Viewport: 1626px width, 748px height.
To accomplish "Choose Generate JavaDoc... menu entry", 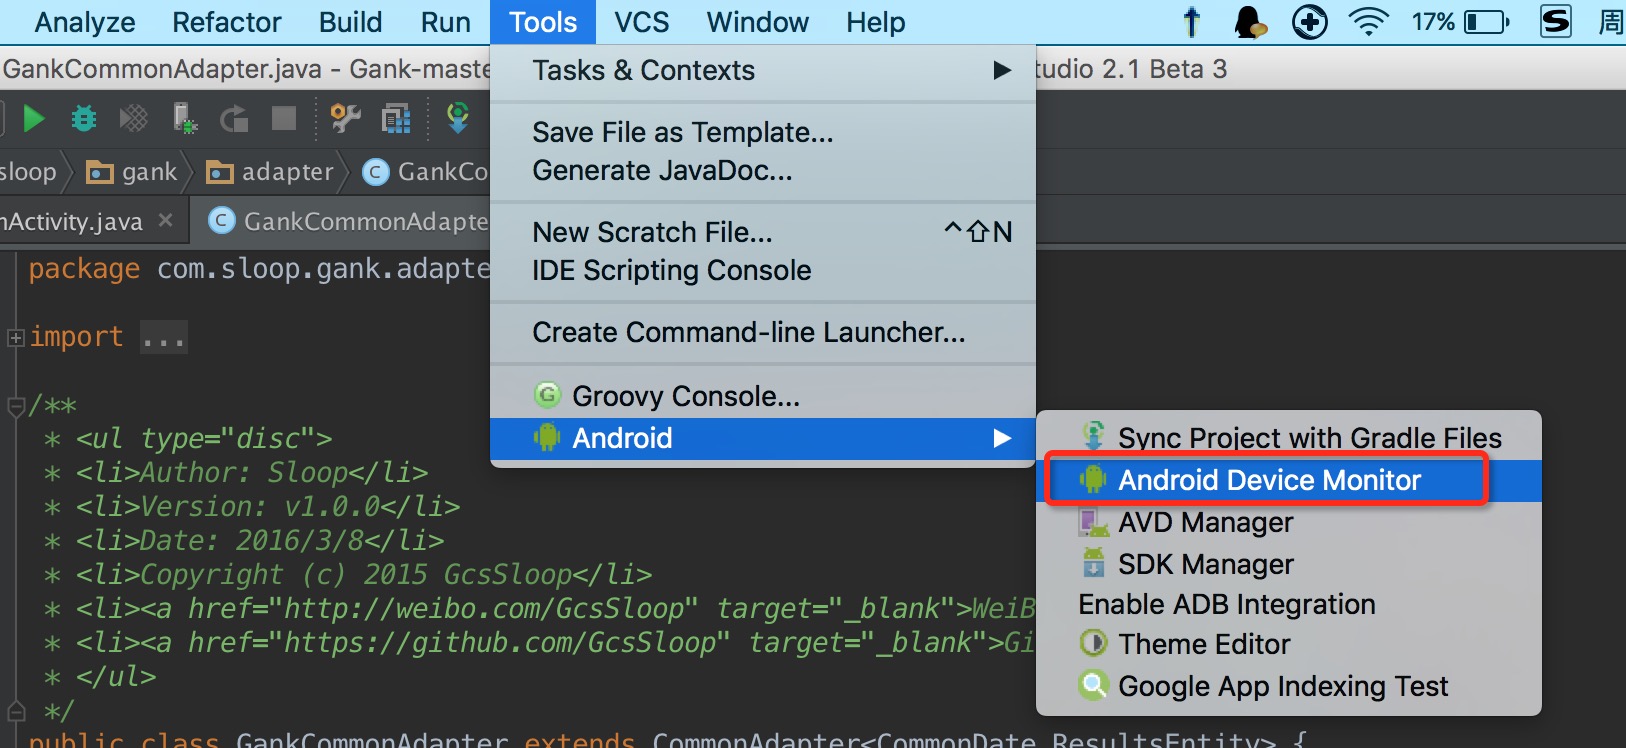I will tap(763, 171).
